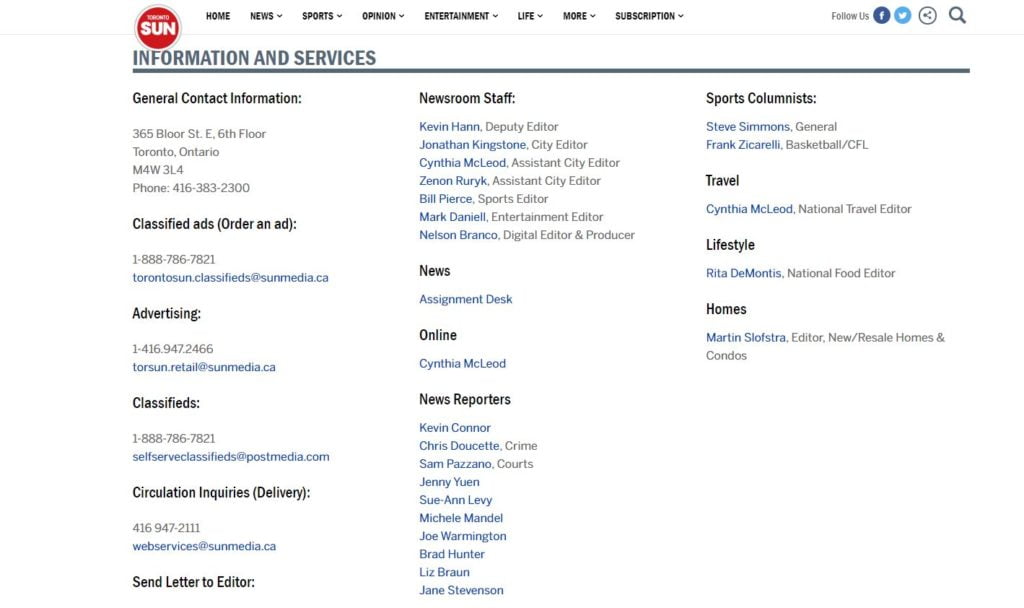Open Chris Doucette's reporter link

459,446
